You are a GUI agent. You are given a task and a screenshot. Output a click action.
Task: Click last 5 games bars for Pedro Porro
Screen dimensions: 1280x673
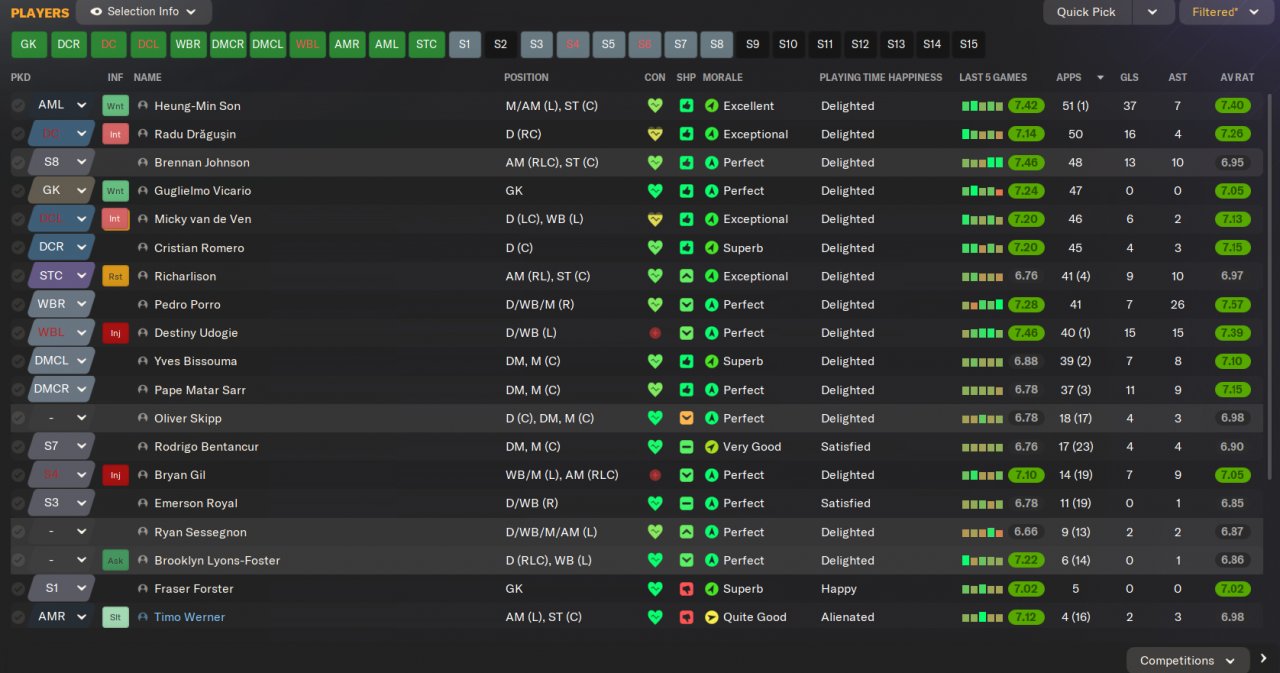coord(983,304)
